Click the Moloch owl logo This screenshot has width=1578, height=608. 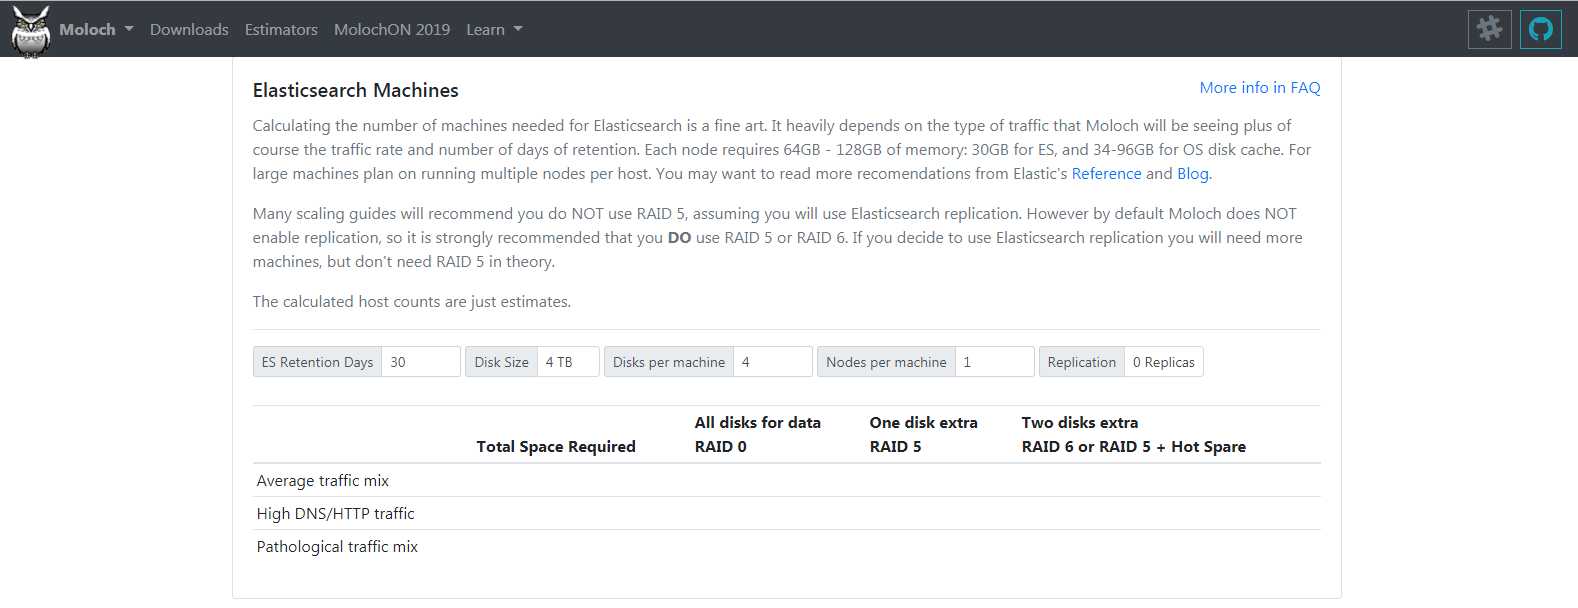[31, 31]
